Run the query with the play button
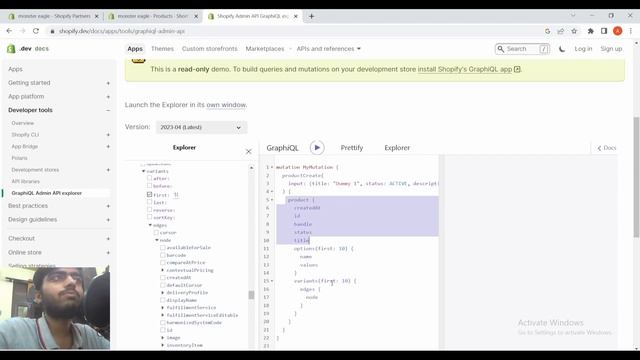This screenshot has width=640, height=360. pyautogui.click(x=317, y=147)
